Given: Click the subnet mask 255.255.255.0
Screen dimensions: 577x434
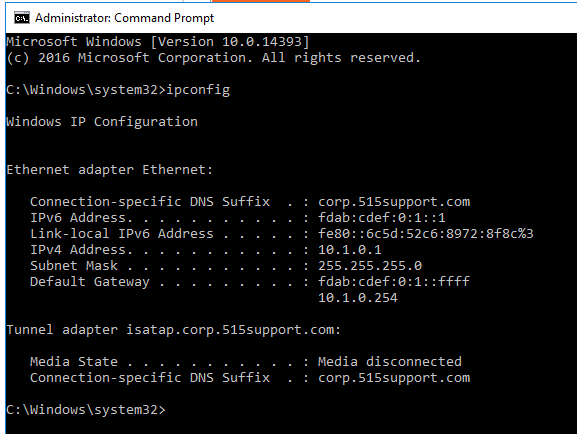Looking at the screenshot, I should pos(370,266).
